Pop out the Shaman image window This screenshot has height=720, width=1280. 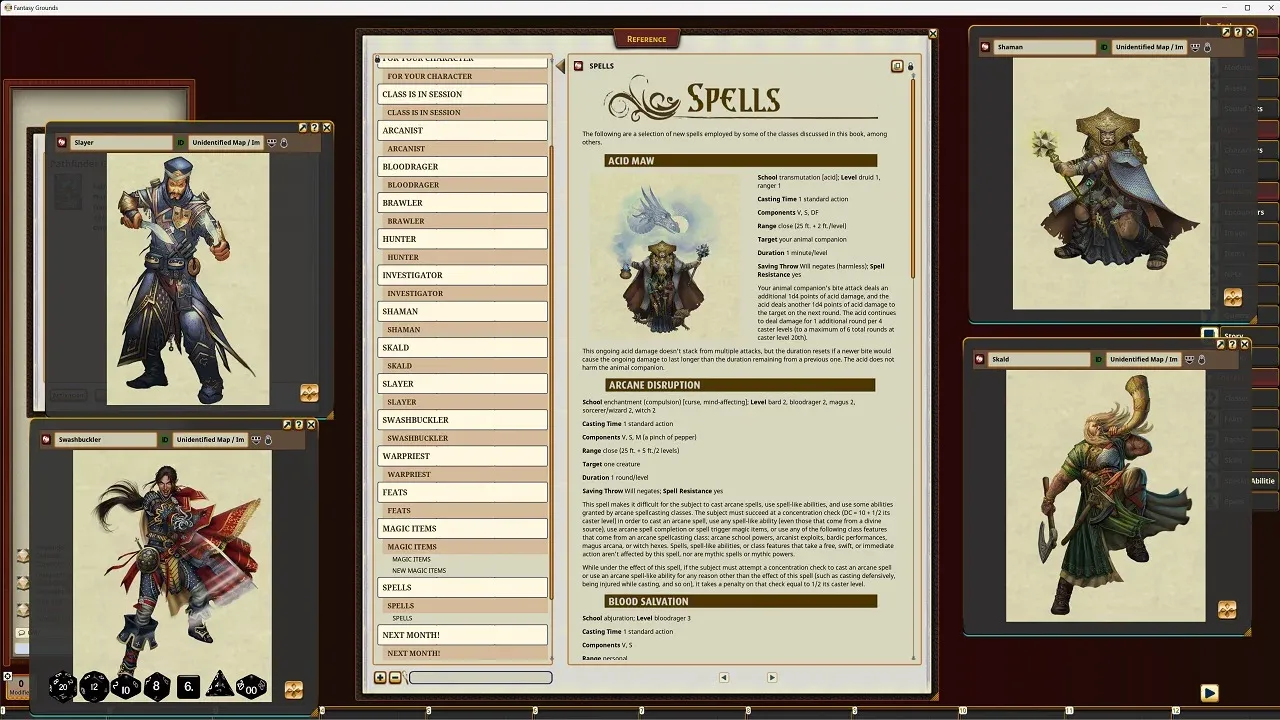(1226, 32)
